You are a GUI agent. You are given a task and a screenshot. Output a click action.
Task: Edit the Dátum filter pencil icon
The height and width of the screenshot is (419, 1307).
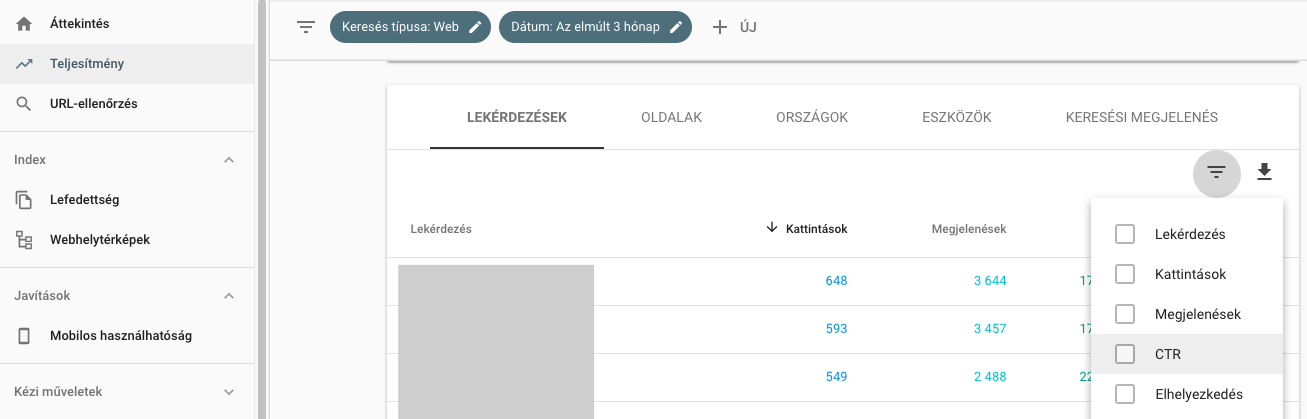tap(676, 27)
